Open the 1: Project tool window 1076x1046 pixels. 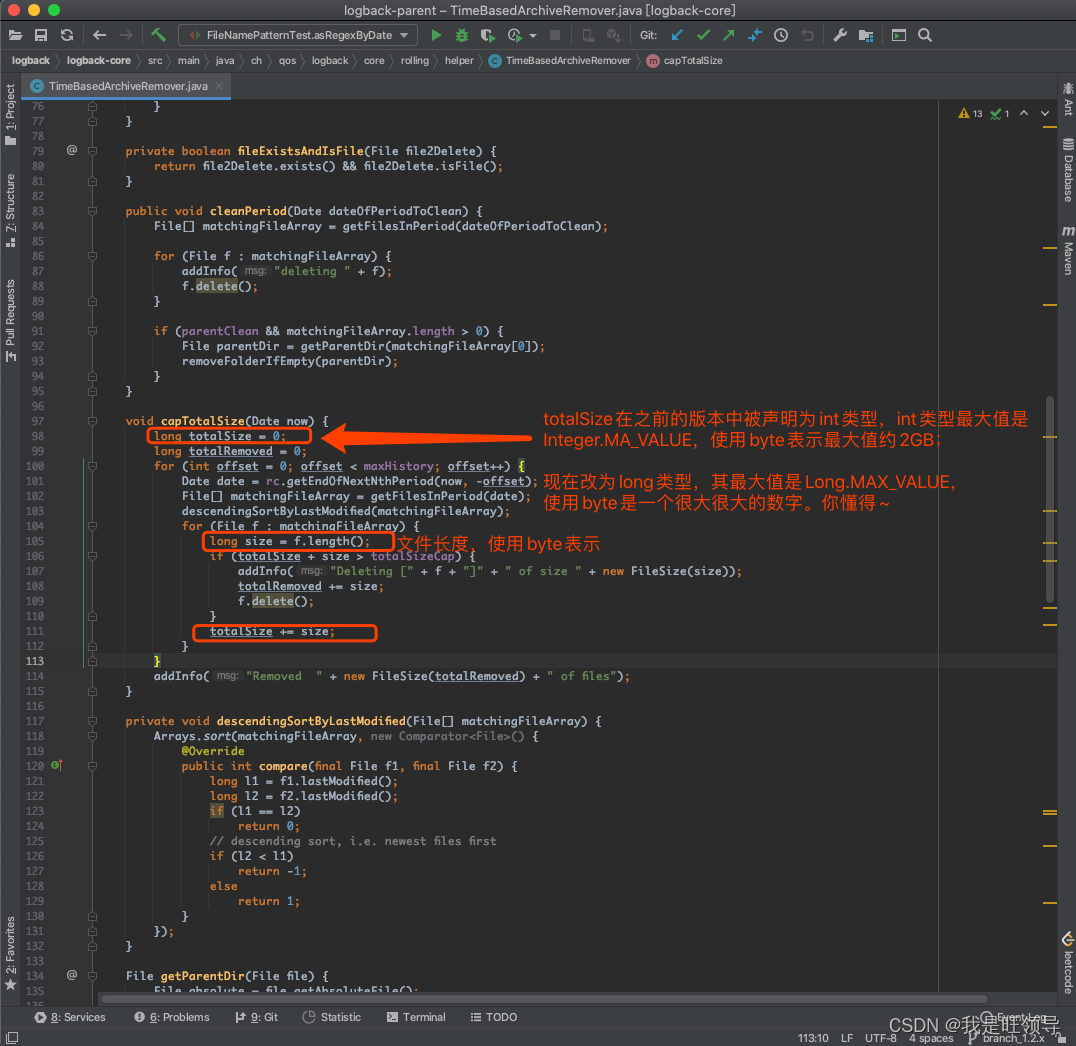pos(10,113)
